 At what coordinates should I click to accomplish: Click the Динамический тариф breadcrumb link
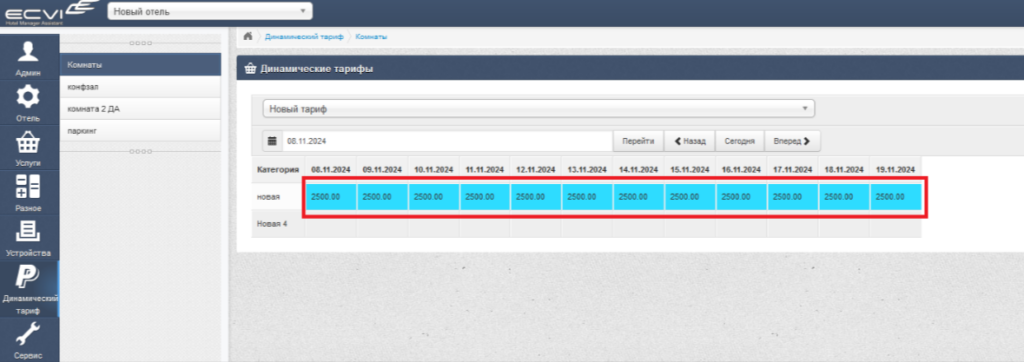[x=304, y=37]
